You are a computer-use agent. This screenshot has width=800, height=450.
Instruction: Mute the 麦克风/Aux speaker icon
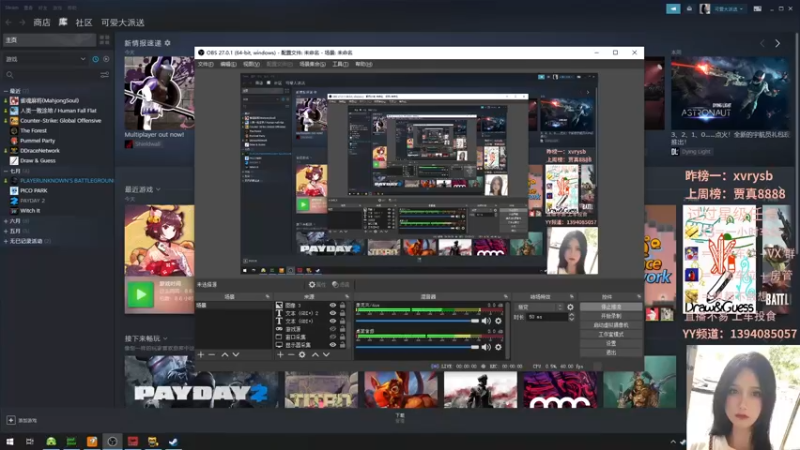pos(486,321)
